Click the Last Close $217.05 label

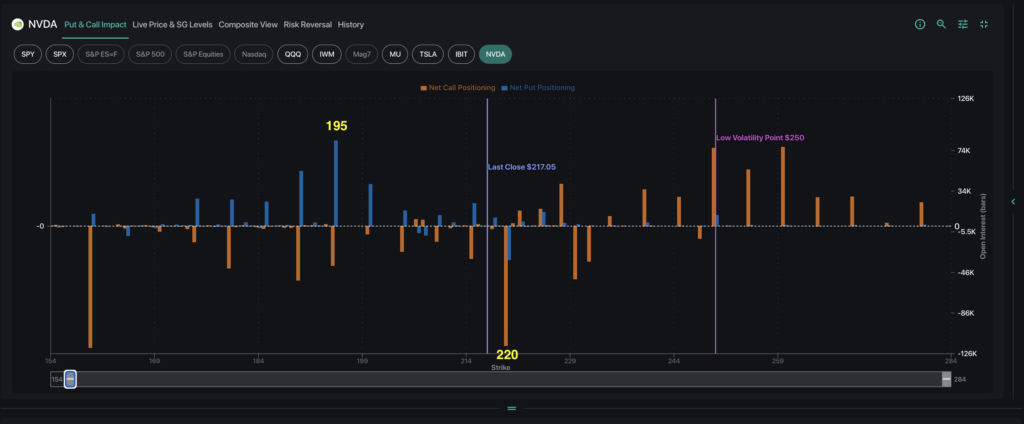tap(522, 167)
